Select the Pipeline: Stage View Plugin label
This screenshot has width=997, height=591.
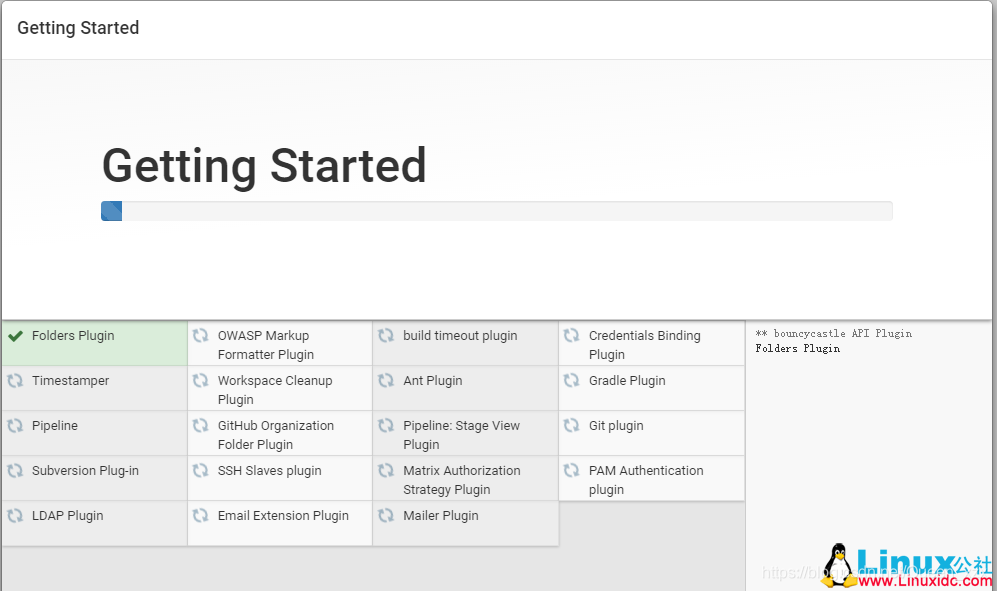pos(462,435)
